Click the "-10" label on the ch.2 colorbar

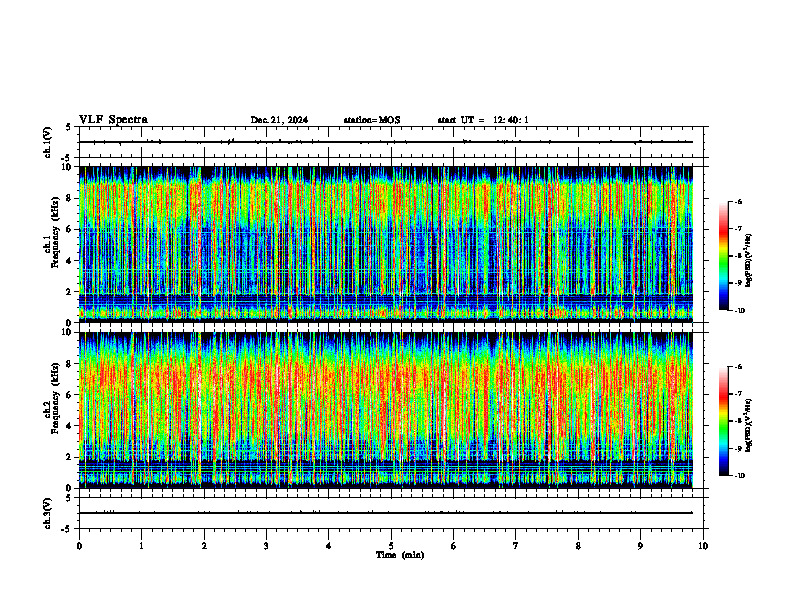(740, 475)
